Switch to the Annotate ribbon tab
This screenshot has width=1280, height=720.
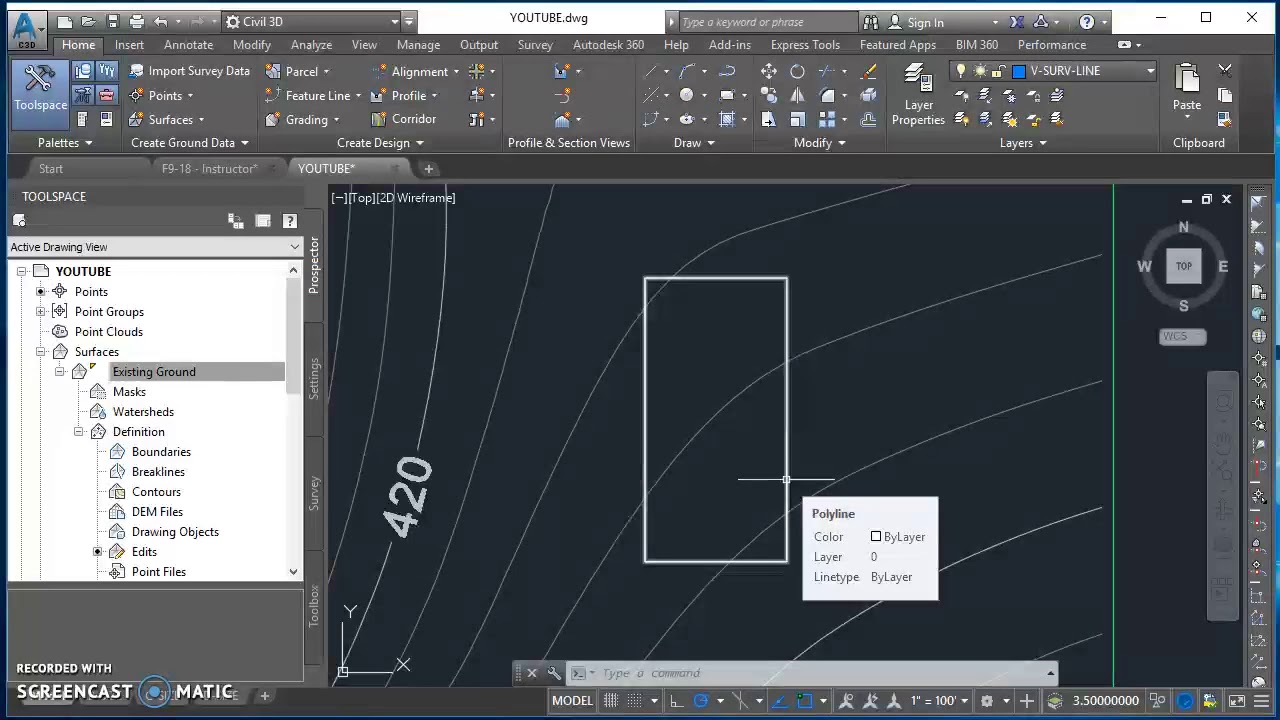pyautogui.click(x=188, y=45)
